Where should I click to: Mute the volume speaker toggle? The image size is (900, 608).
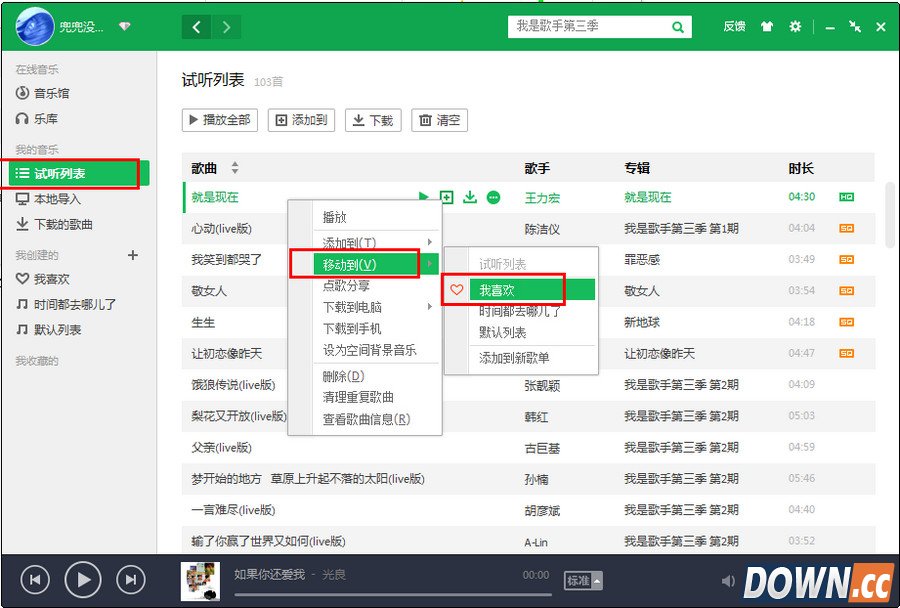pos(728,579)
